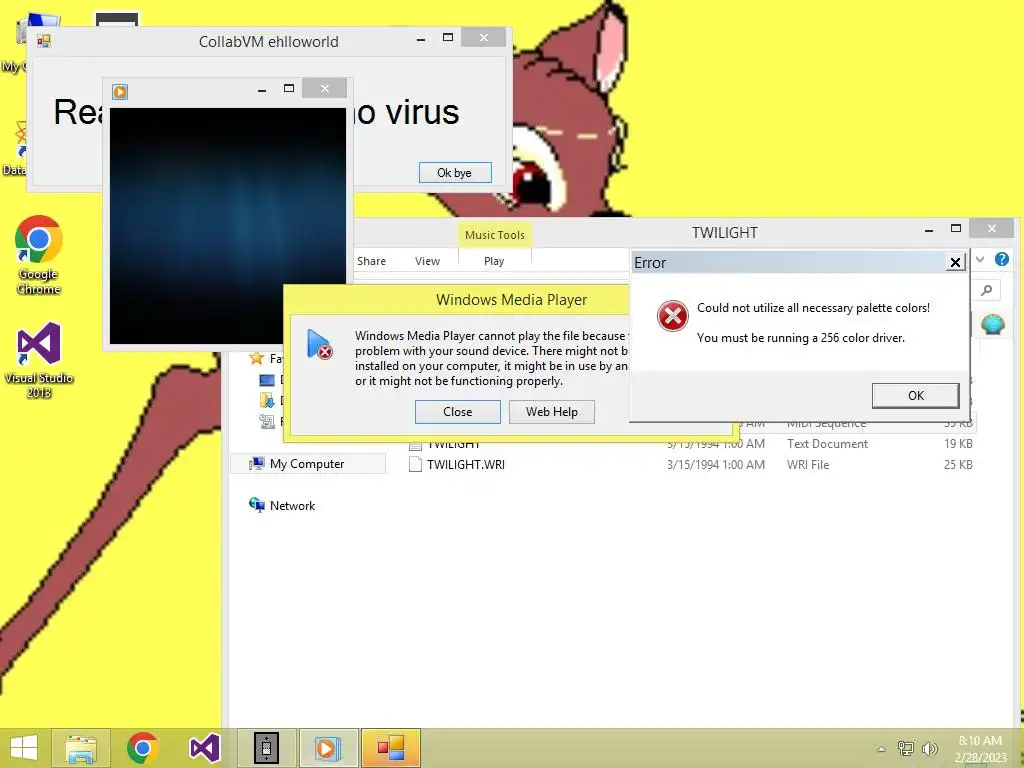Click the Media Player icon in the small window's title bar
1024x768 pixels.
click(x=120, y=91)
